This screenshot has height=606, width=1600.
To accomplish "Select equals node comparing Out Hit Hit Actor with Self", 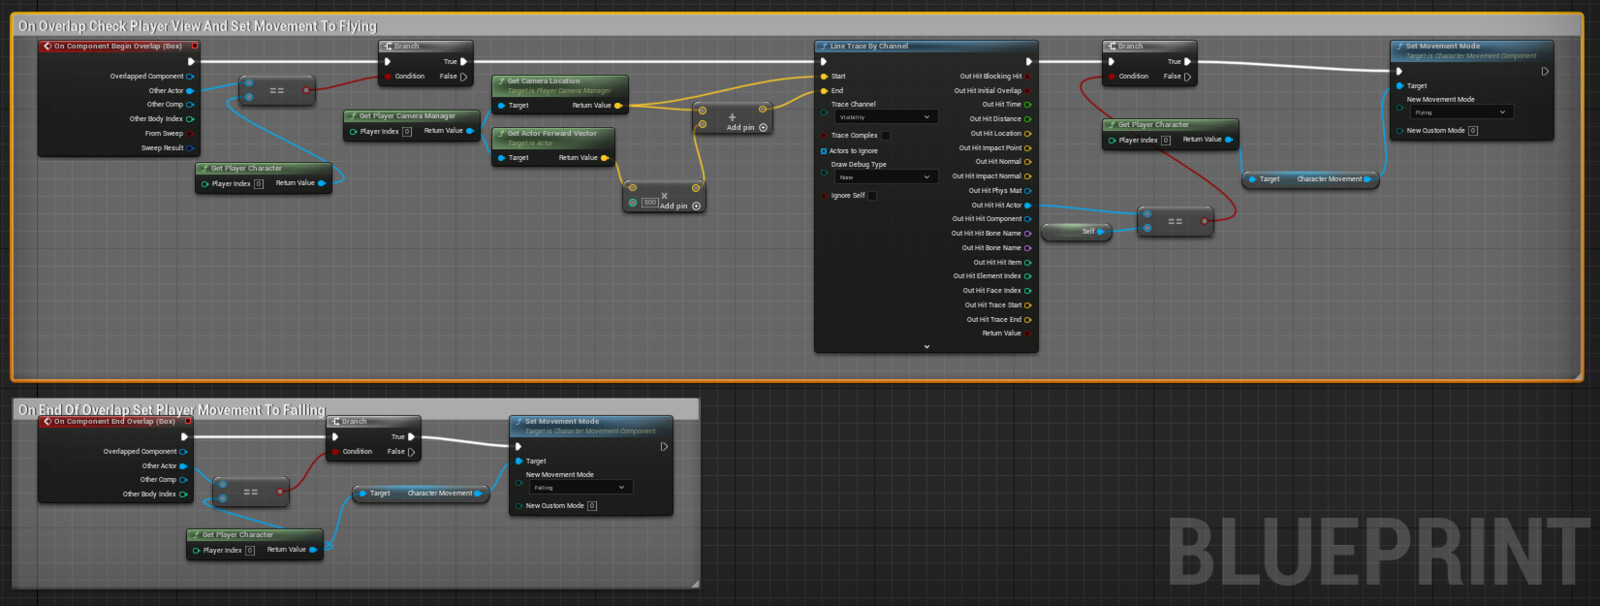I will [1176, 221].
